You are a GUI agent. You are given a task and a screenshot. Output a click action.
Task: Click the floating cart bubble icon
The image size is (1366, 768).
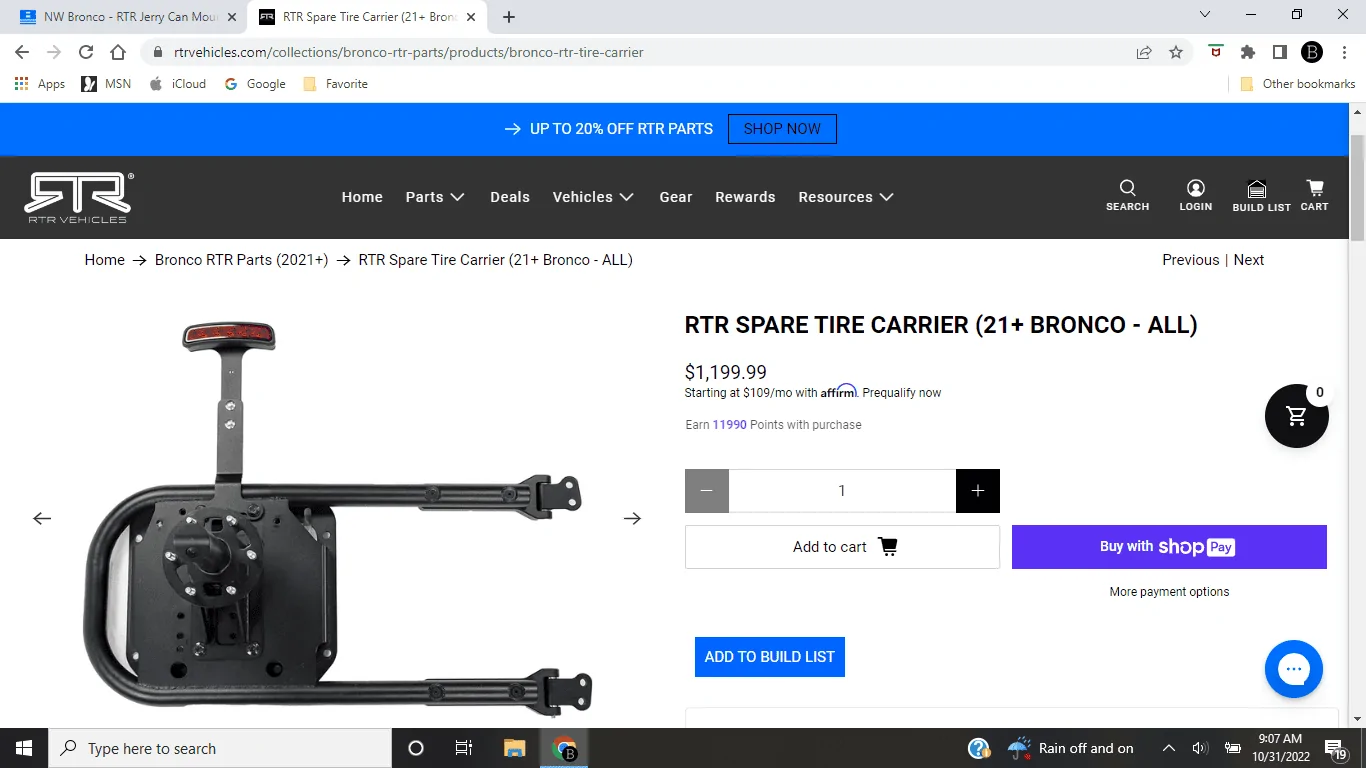click(1296, 415)
